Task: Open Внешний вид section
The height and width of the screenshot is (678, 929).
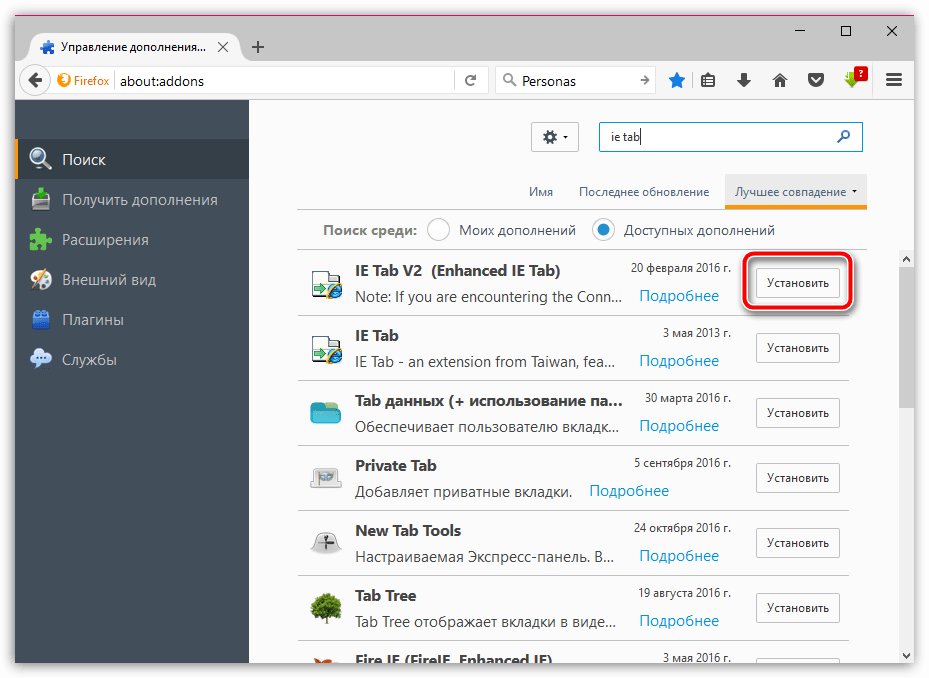Action: click(x=132, y=280)
